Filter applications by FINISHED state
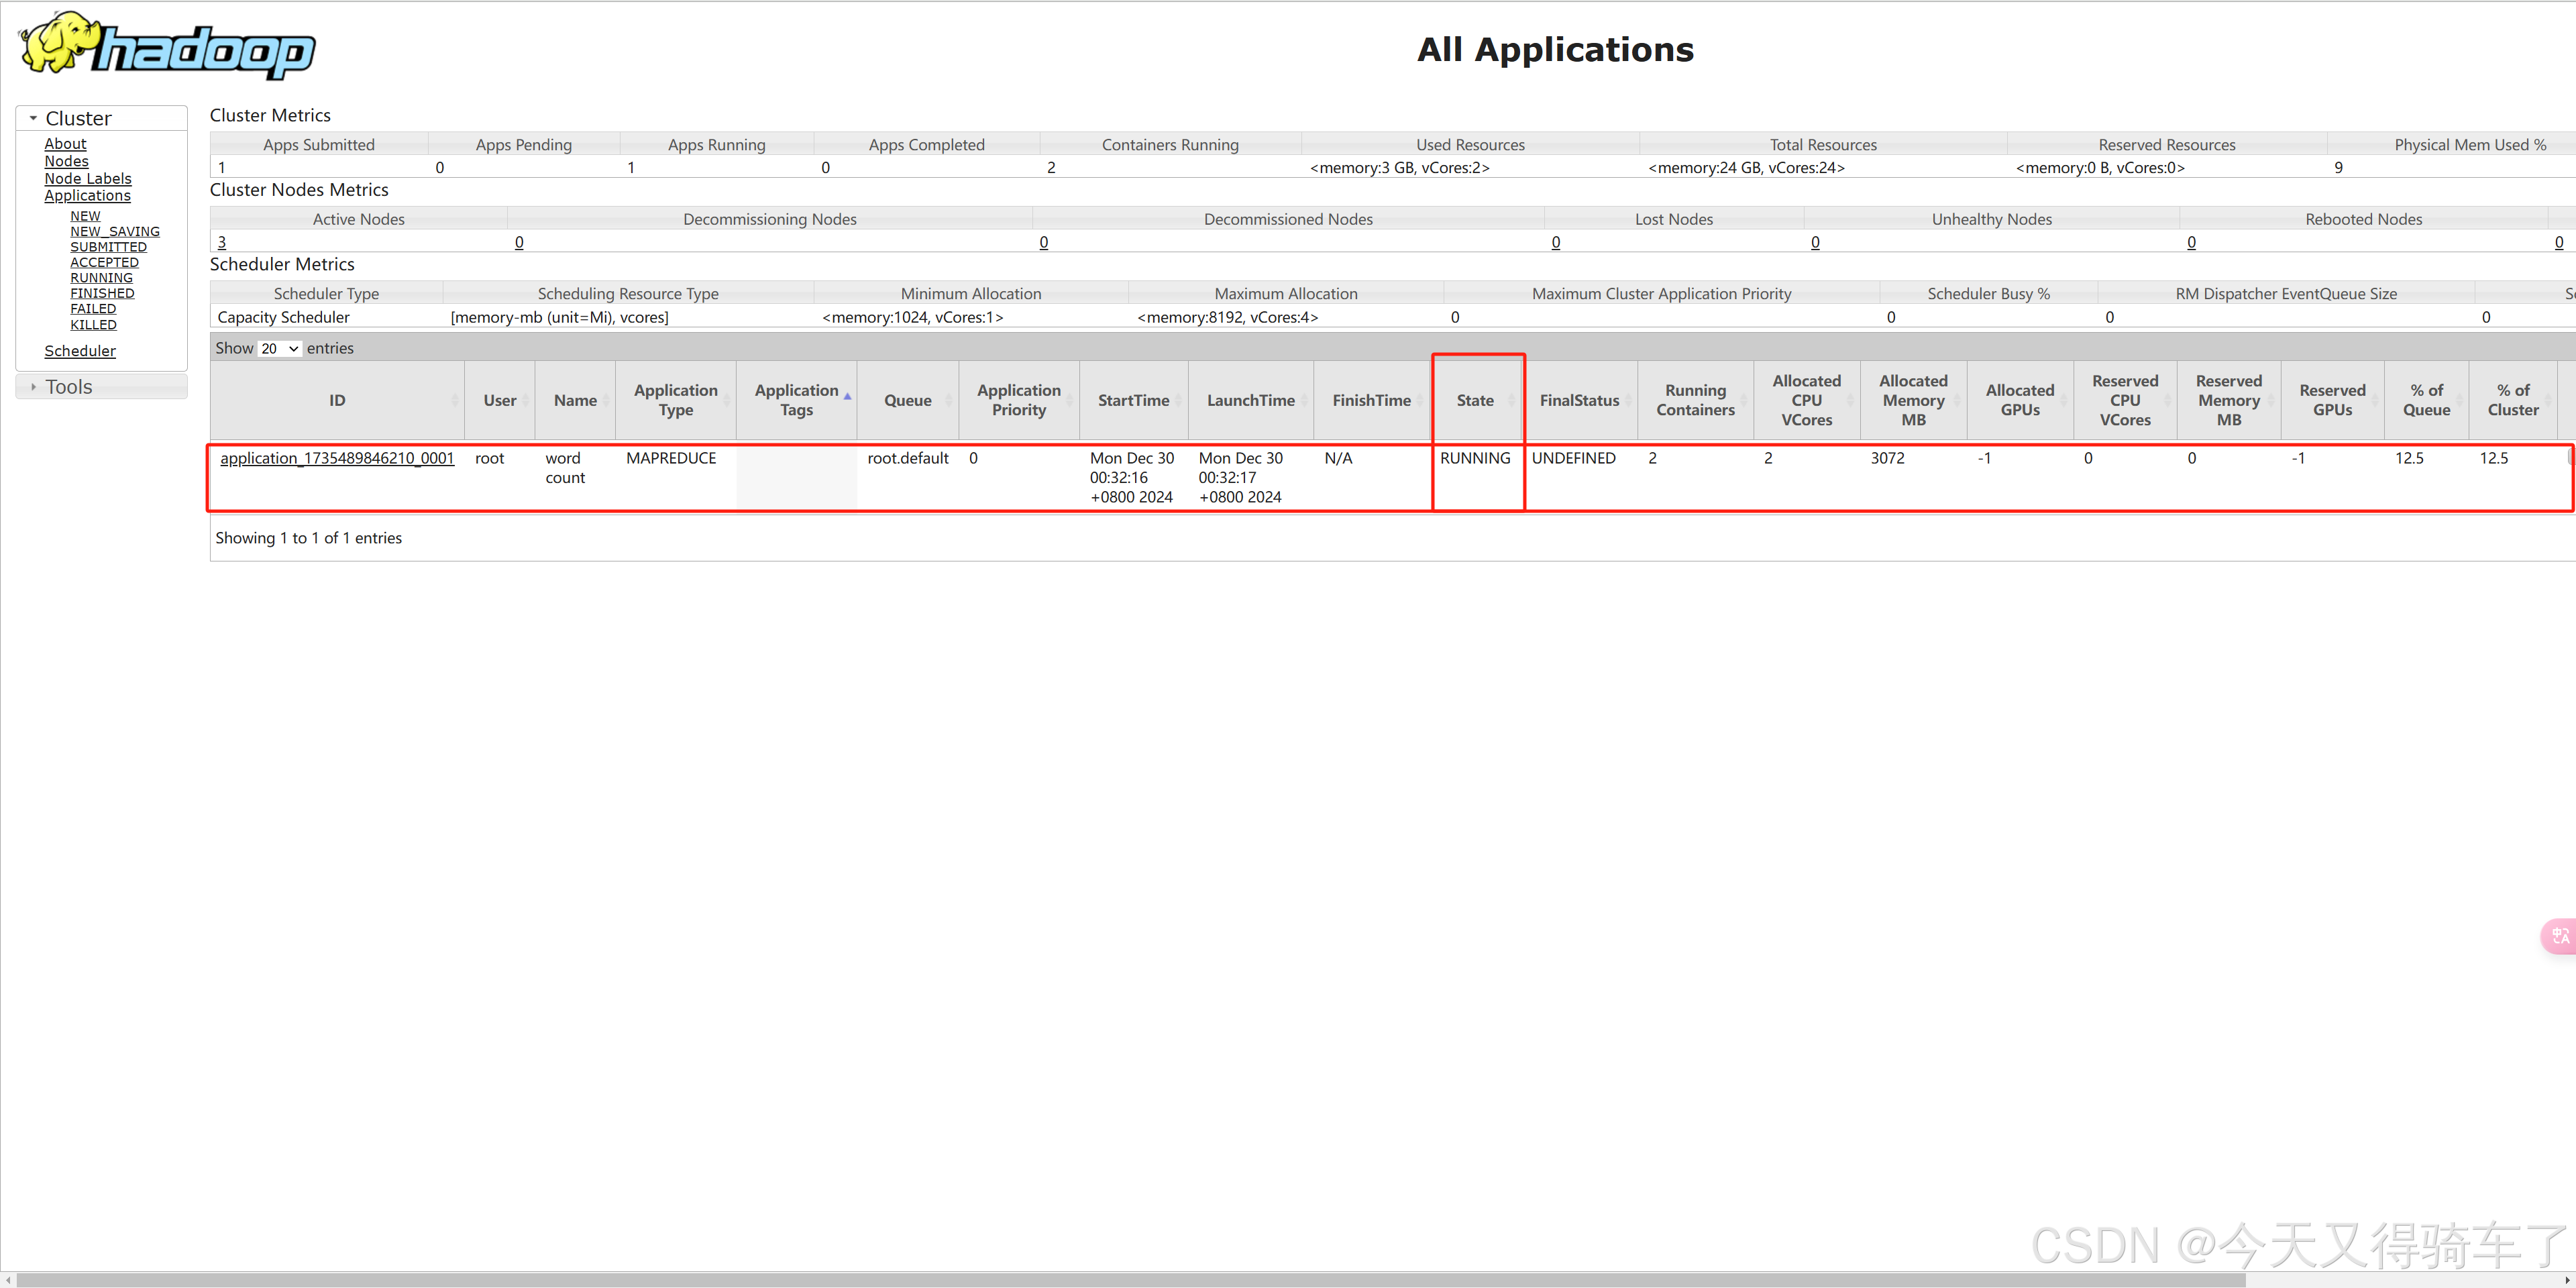 (x=102, y=293)
